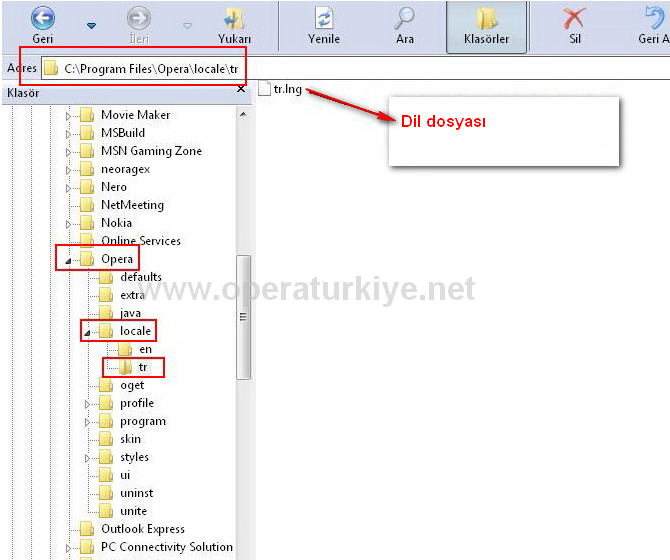Select the defaults folder
The height and width of the screenshot is (560, 670).
pos(130,277)
